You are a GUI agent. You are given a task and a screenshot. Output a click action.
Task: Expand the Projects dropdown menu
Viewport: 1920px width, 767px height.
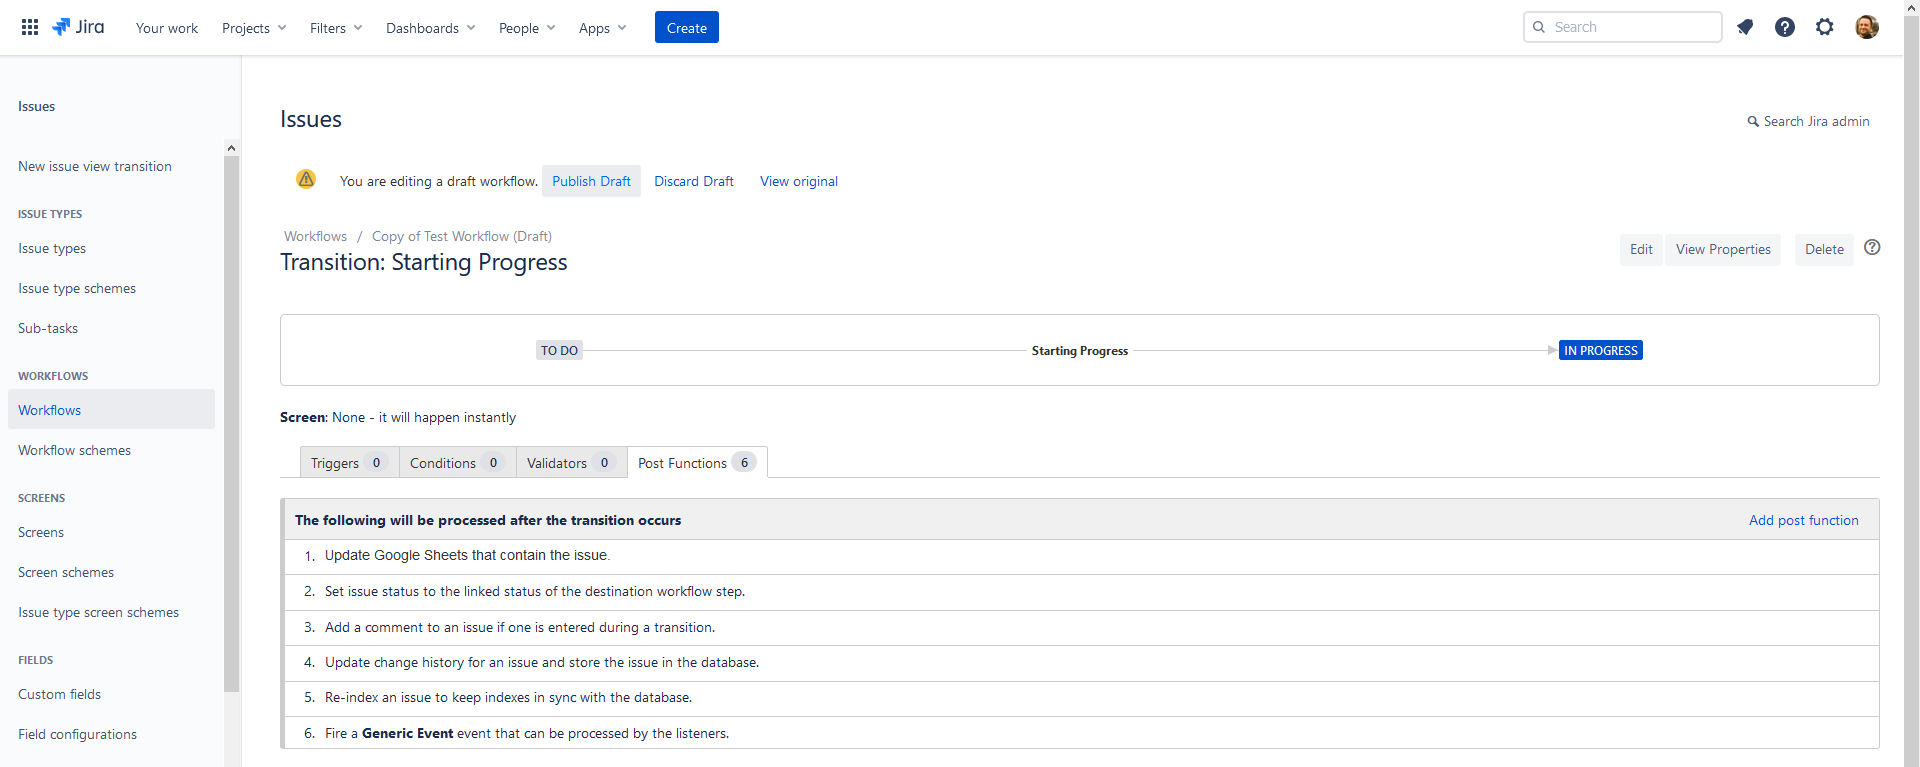click(254, 28)
